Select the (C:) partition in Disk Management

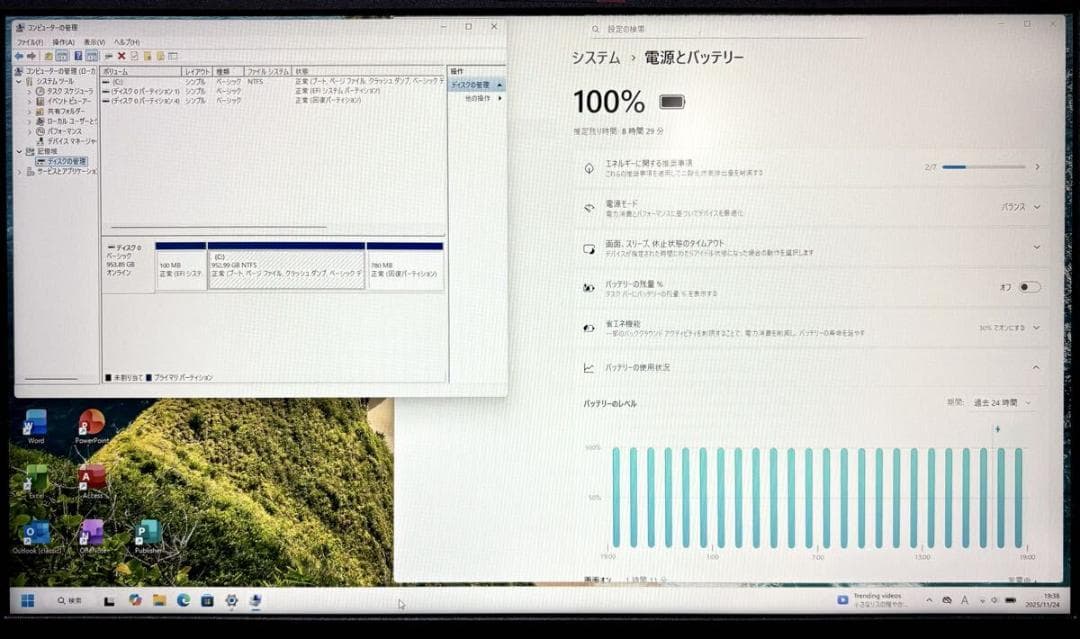pyautogui.click(x=285, y=265)
